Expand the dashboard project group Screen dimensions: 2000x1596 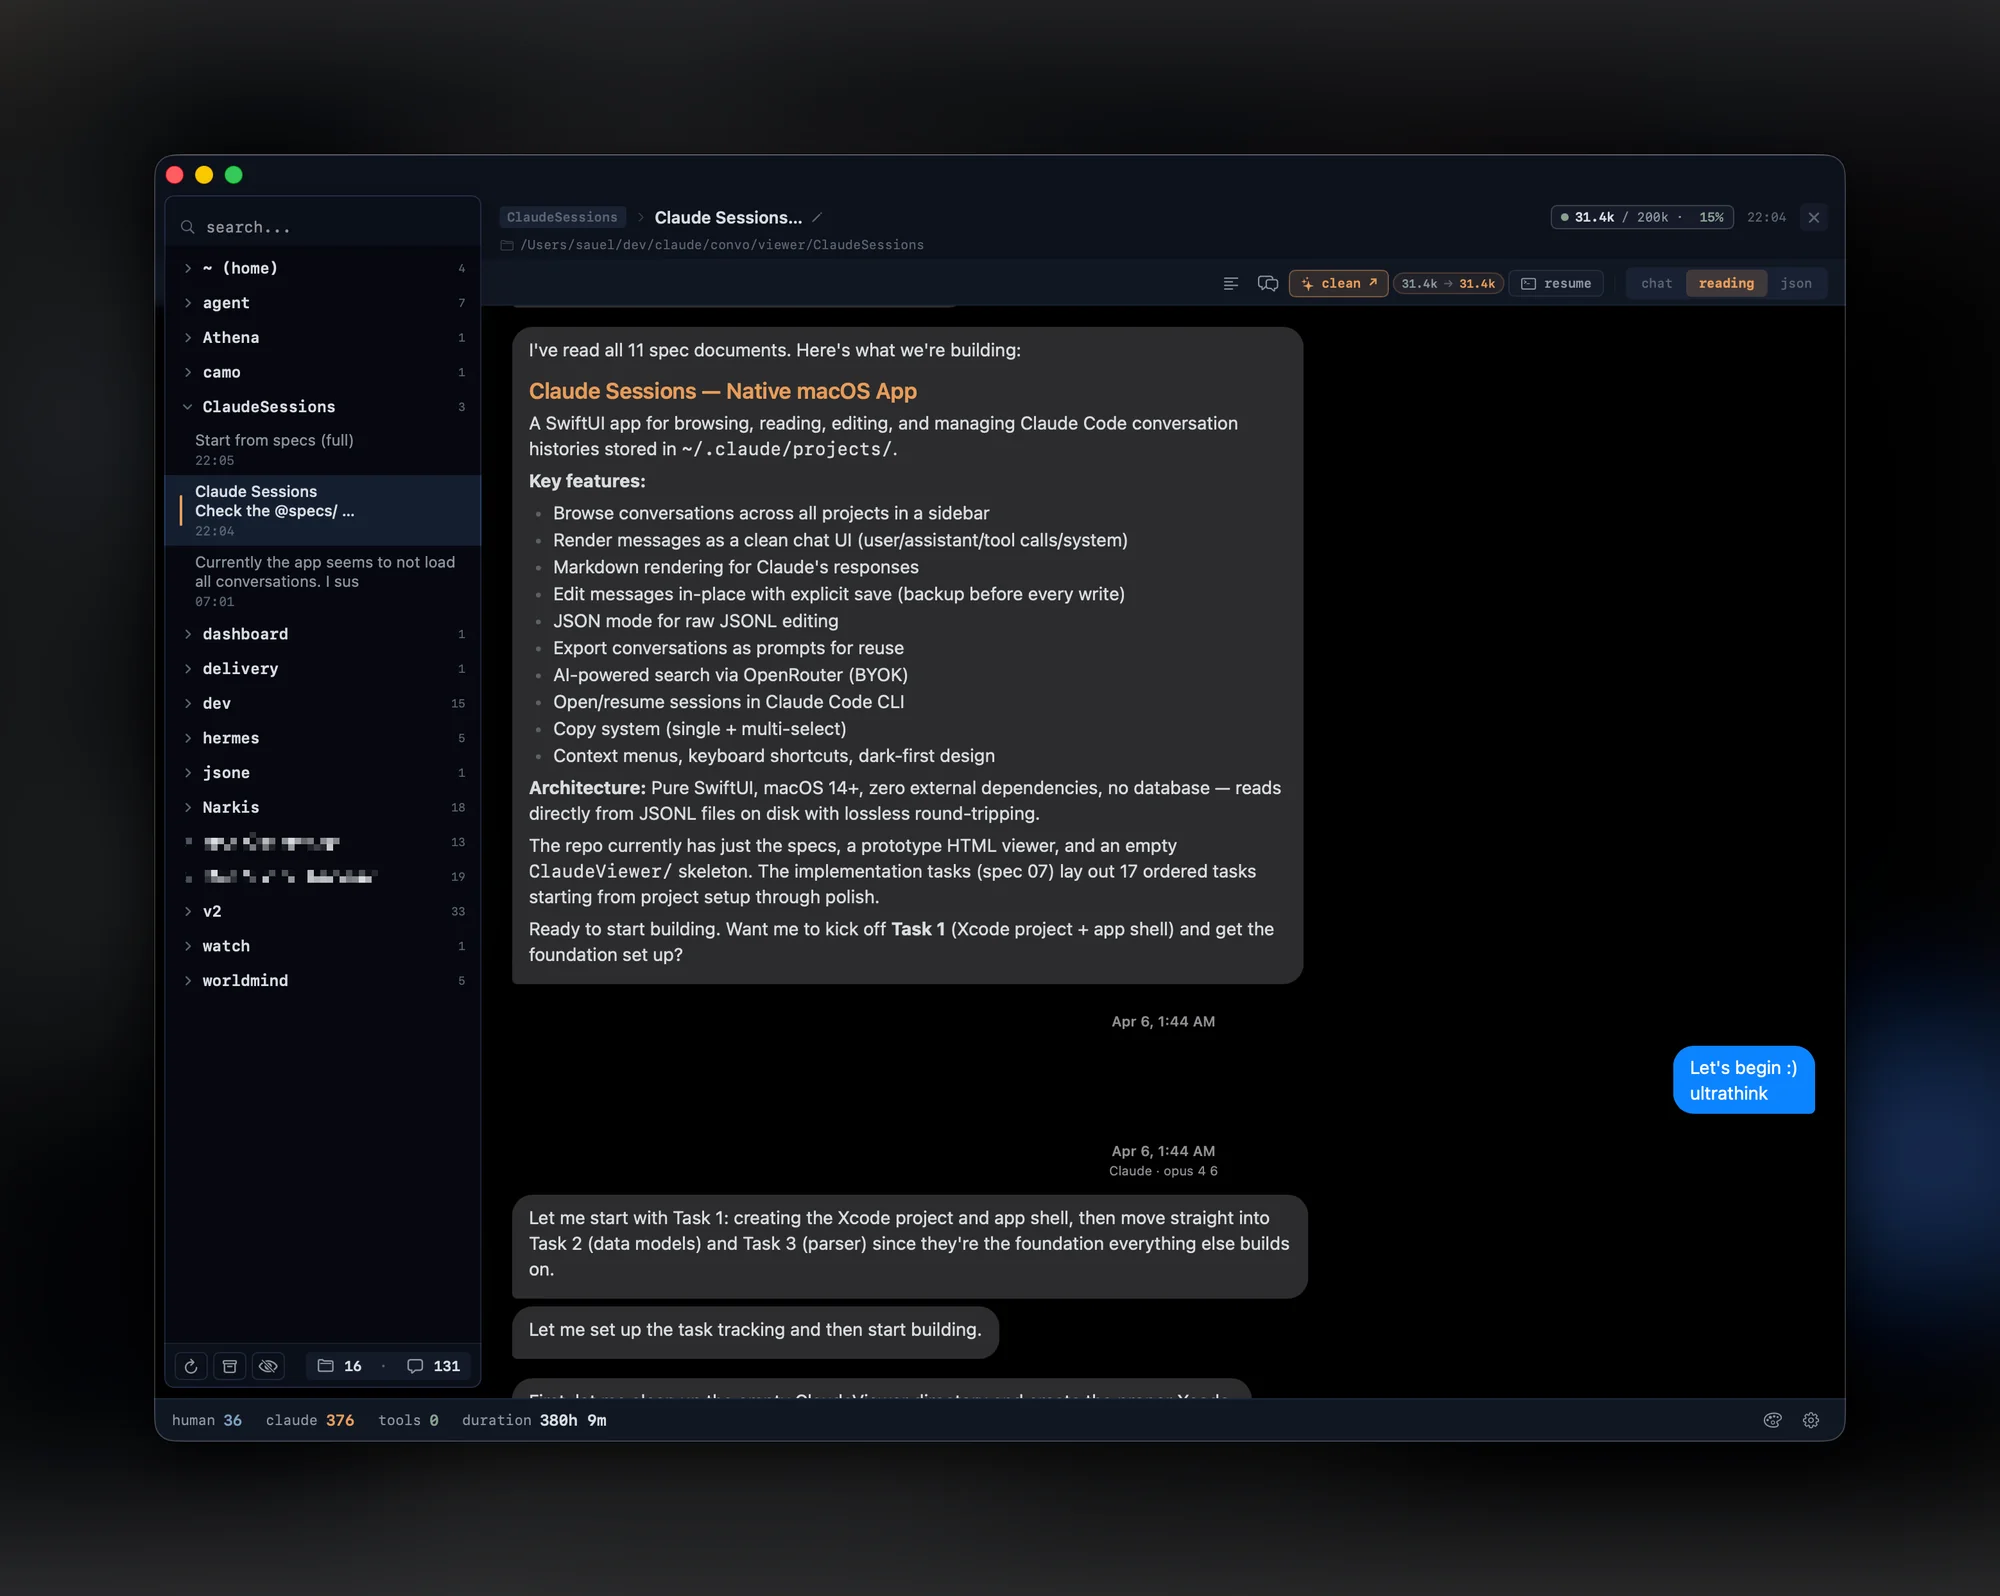[x=323, y=634]
